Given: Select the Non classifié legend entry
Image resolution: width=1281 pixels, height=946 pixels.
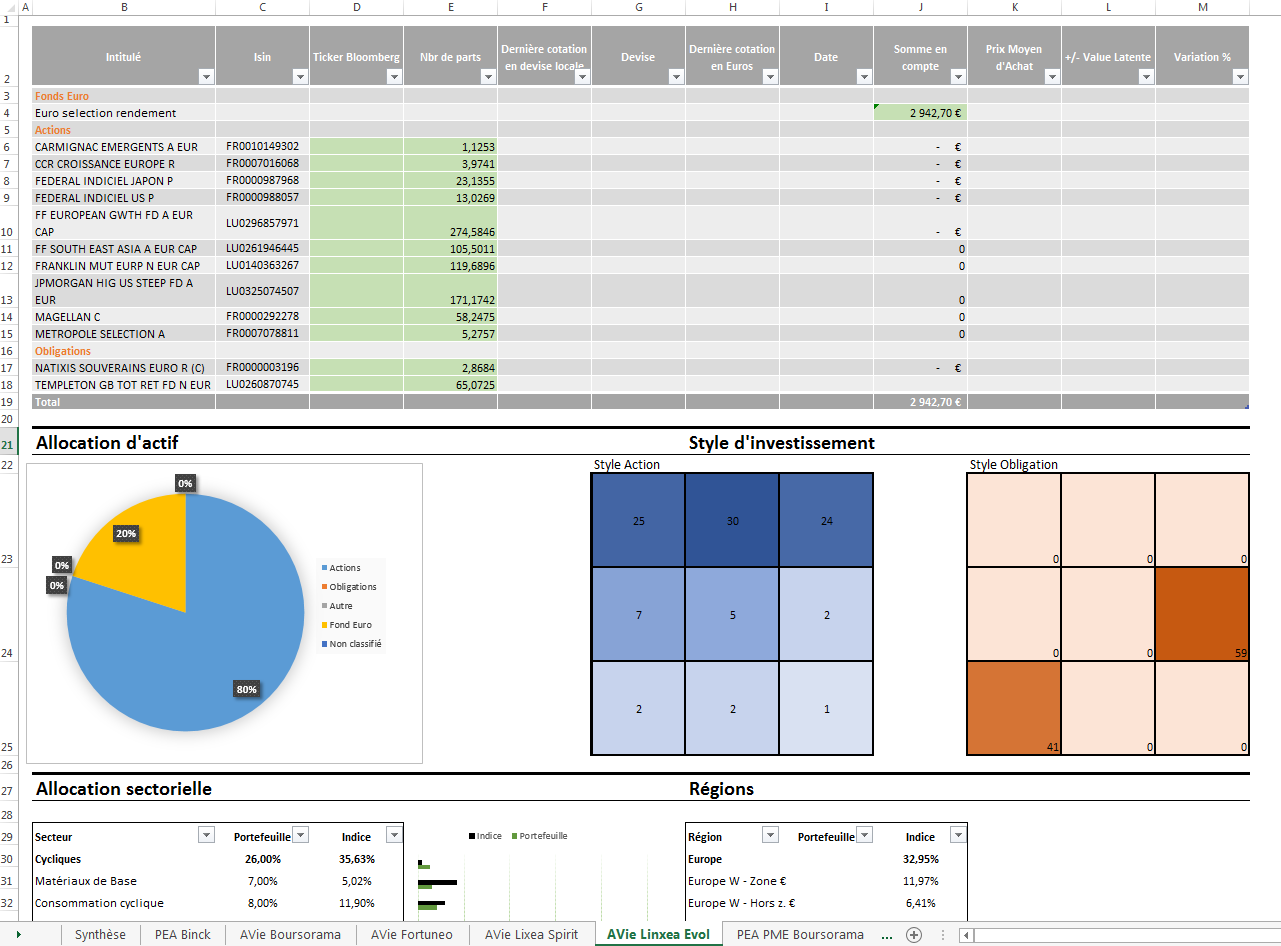Looking at the screenshot, I should (351, 644).
